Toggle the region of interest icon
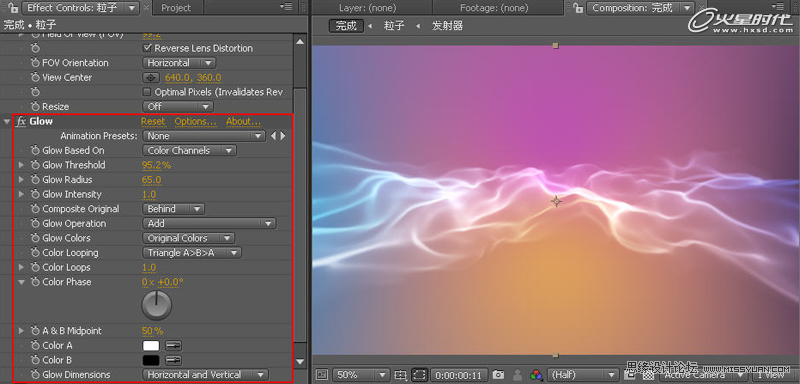The height and width of the screenshot is (384, 800). click(418, 375)
